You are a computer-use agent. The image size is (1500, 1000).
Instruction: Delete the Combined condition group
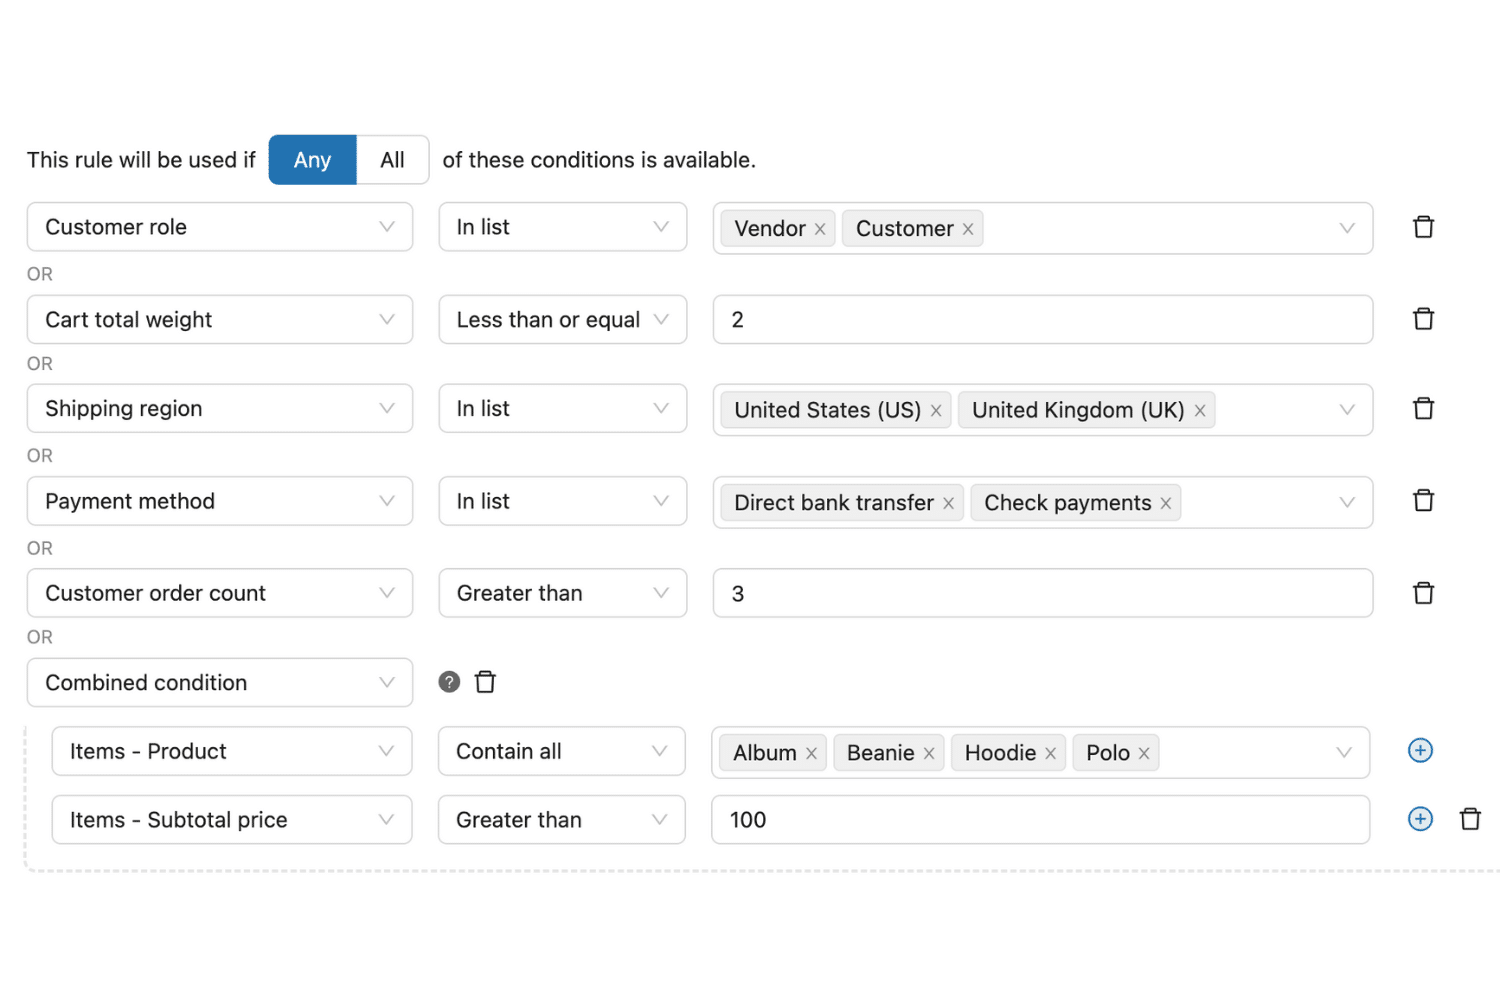485,682
